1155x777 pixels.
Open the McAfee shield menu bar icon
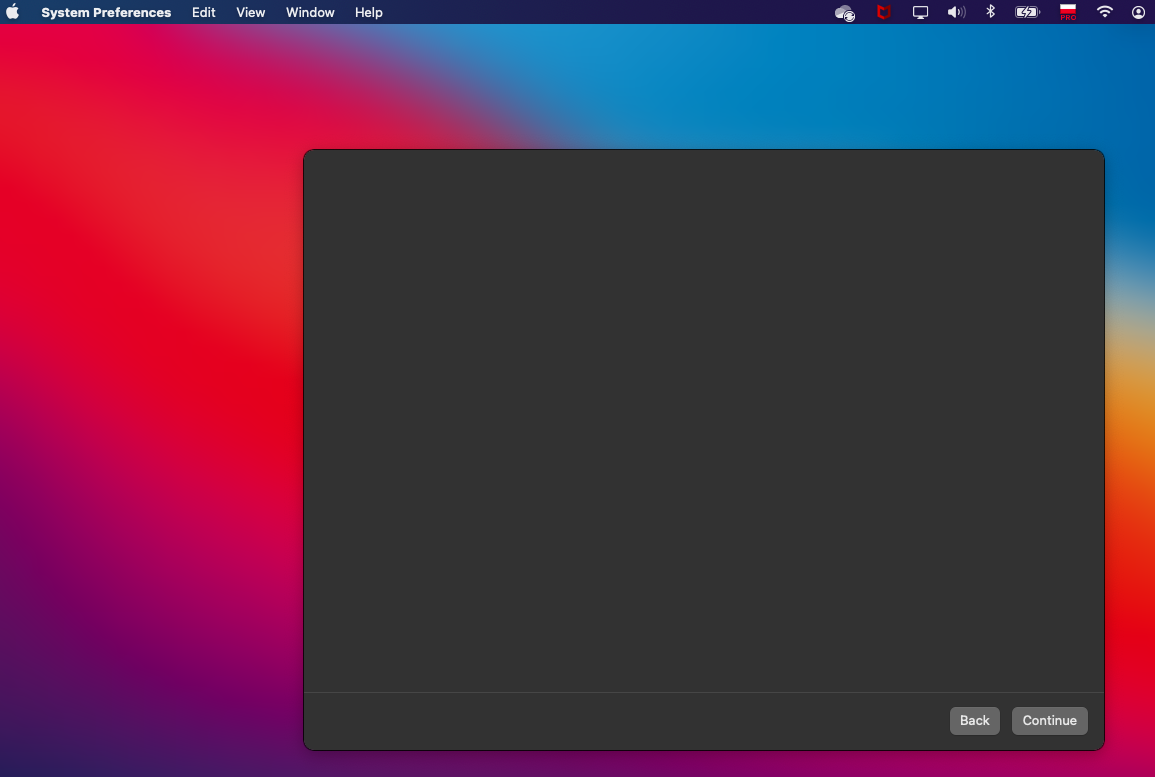pos(883,12)
